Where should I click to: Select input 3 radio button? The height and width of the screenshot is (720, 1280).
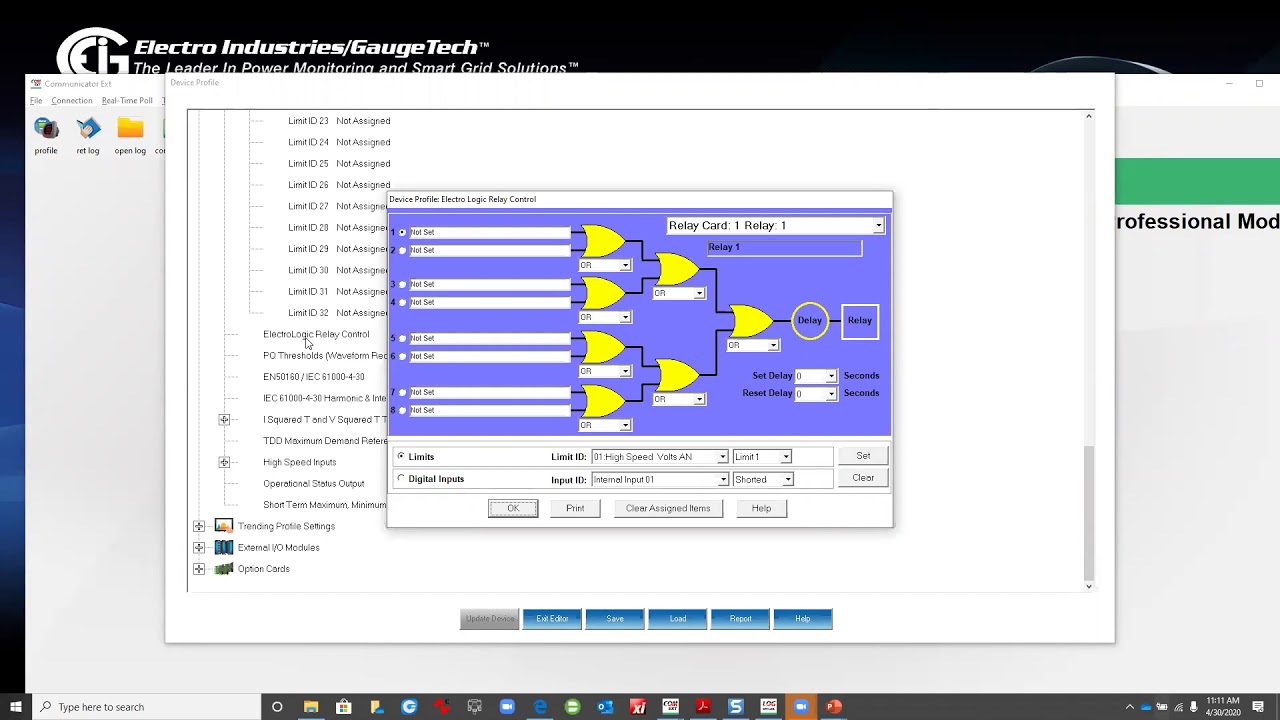(403, 284)
